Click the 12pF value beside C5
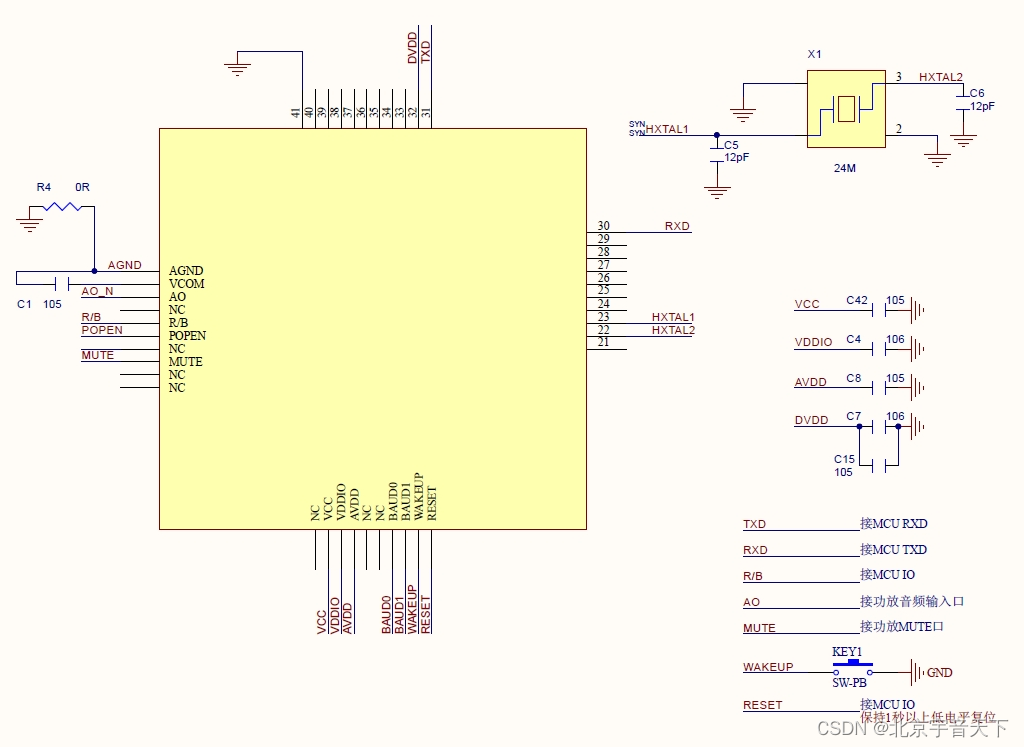 pos(737,157)
